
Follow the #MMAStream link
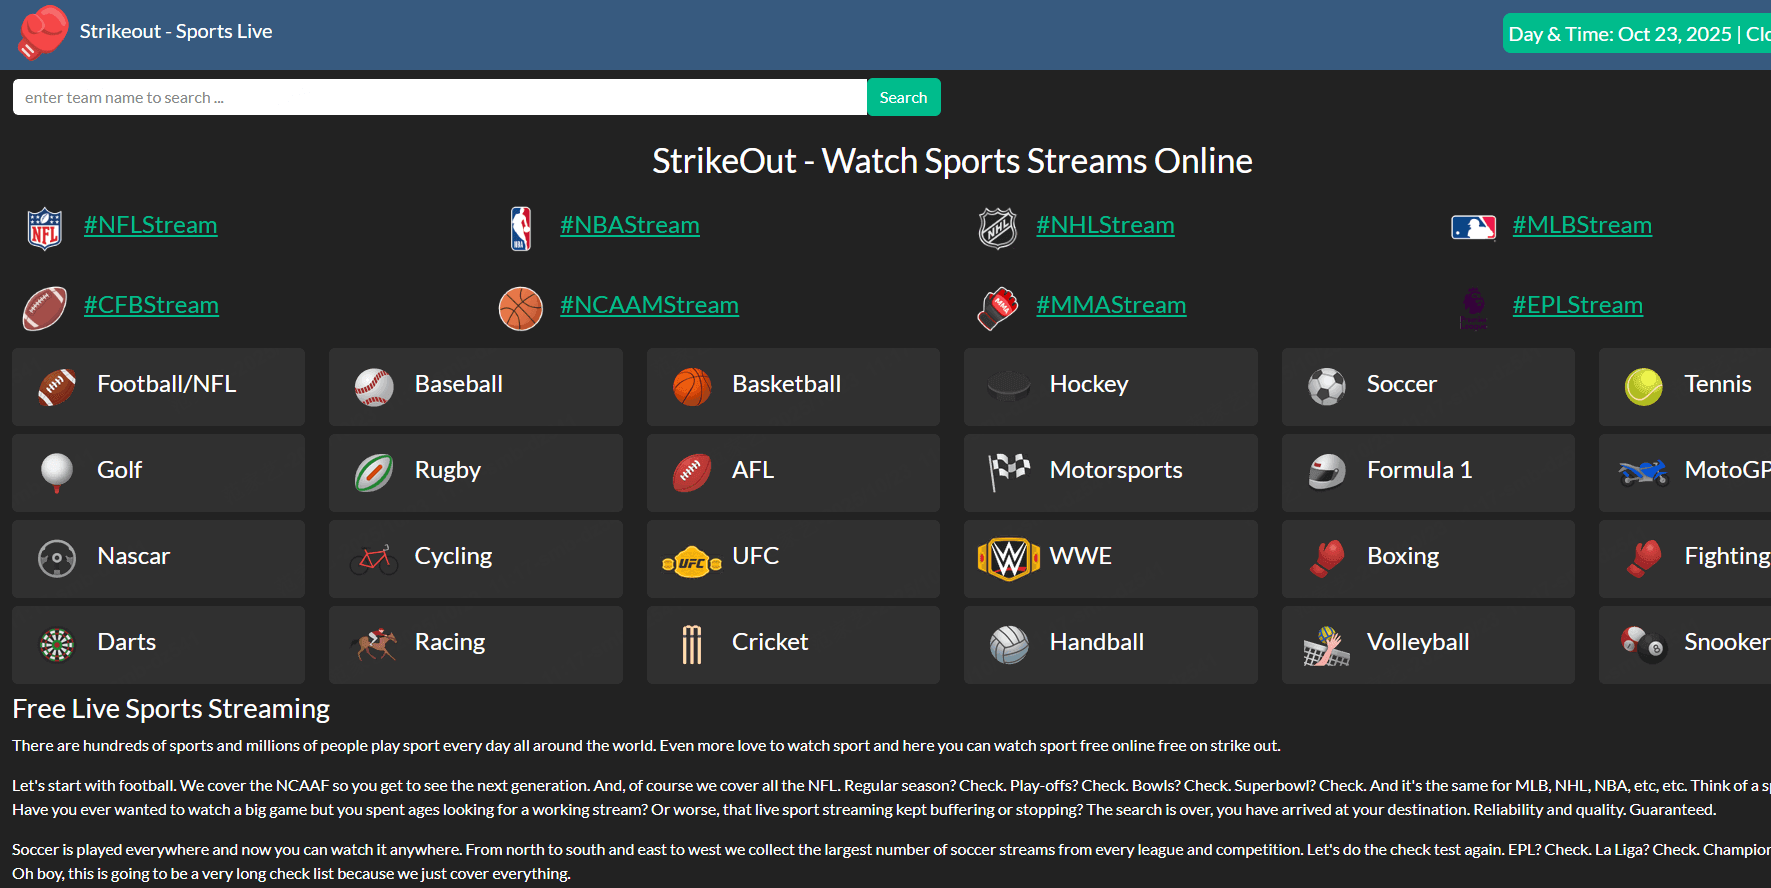1111,305
